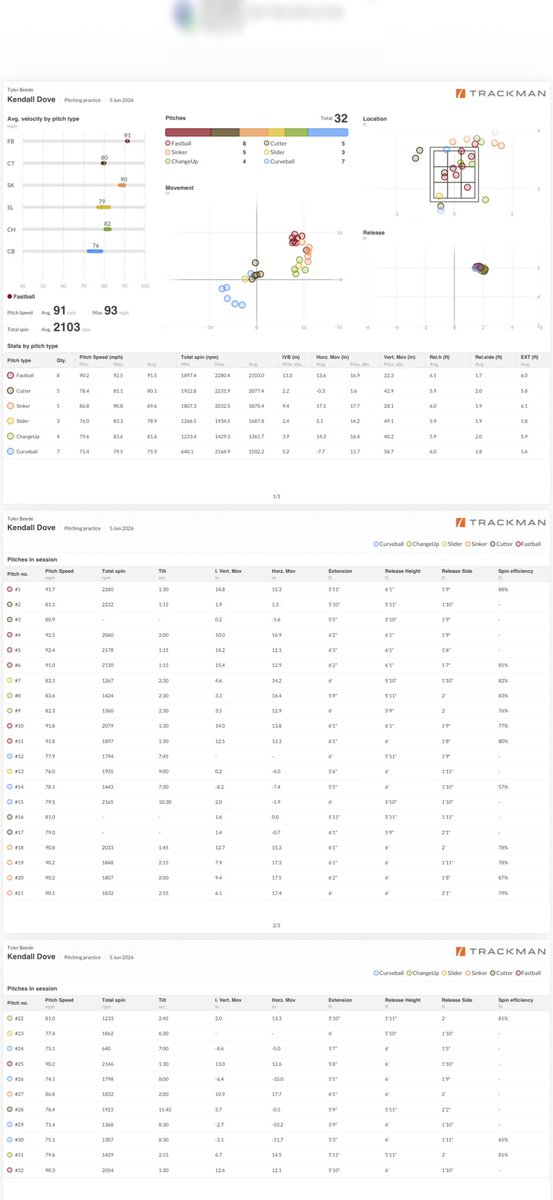The height and width of the screenshot is (1200, 553).
Task: Click the 'Movement' chart heading
Action: pos(178,187)
